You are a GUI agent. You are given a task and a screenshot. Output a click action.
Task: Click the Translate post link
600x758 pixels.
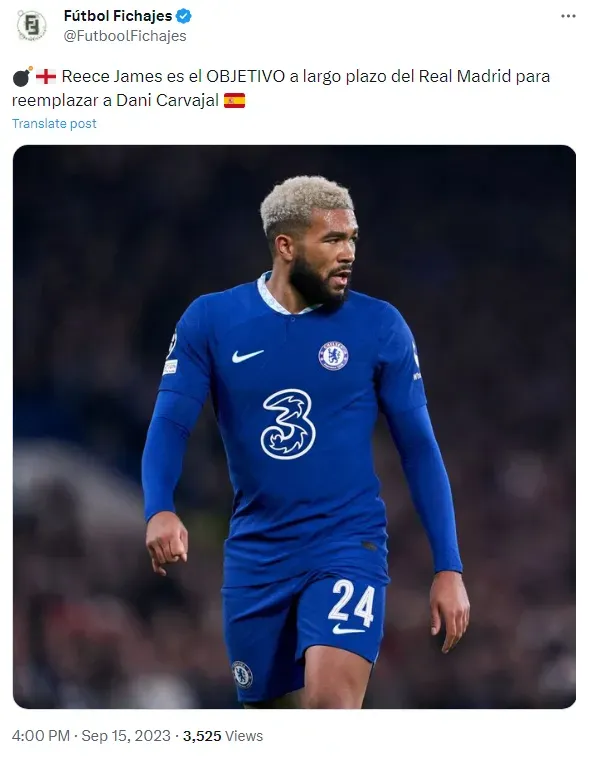click(x=54, y=124)
